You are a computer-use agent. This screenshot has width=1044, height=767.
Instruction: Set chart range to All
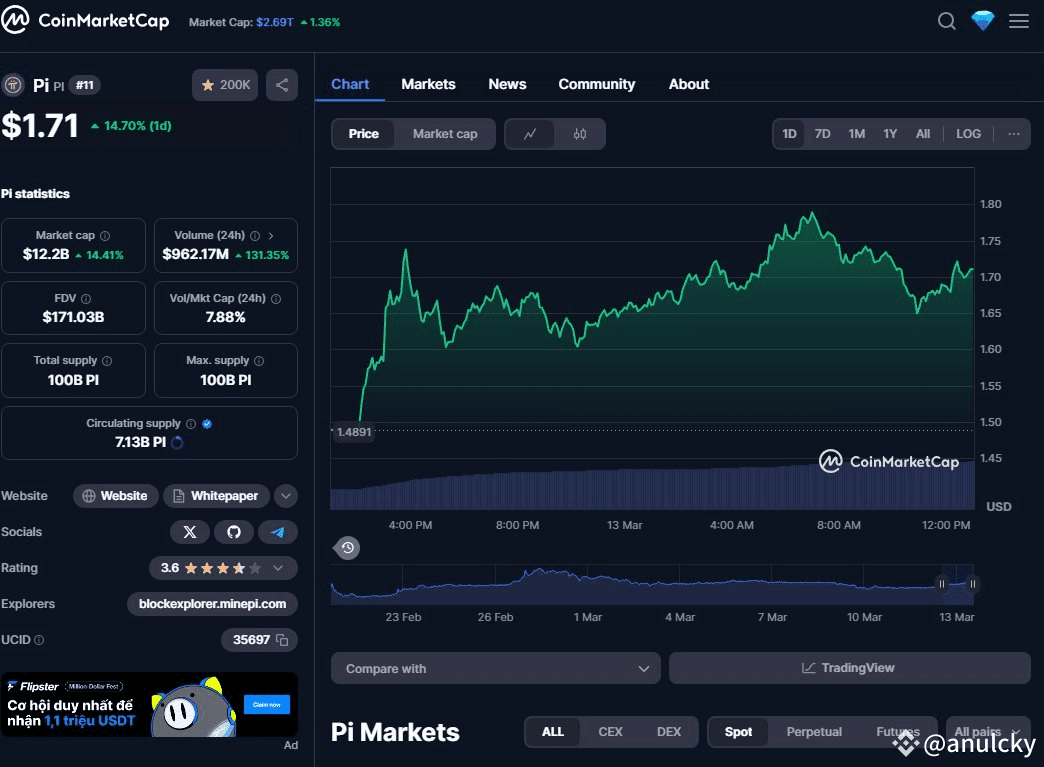(923, 134)
